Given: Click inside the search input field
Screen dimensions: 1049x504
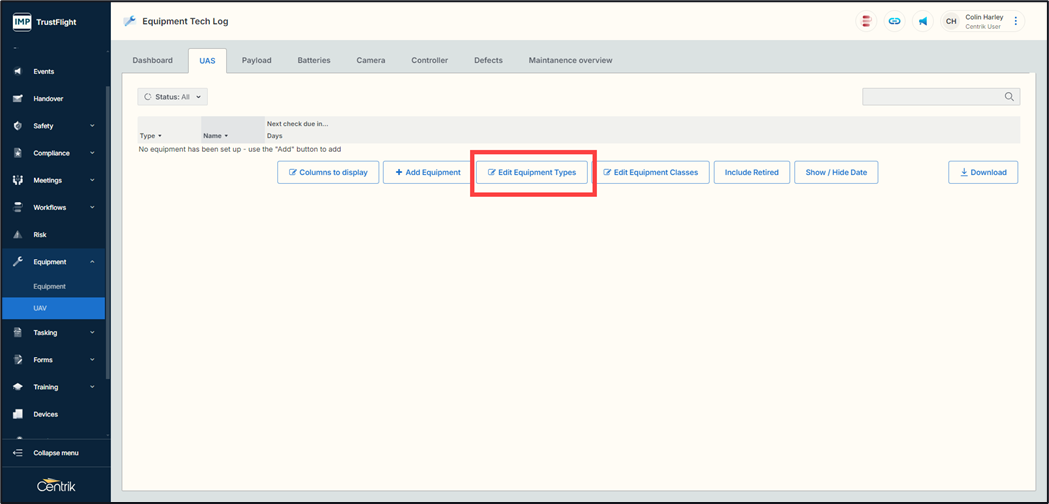Looking at the screenshot, I should 930,97.
